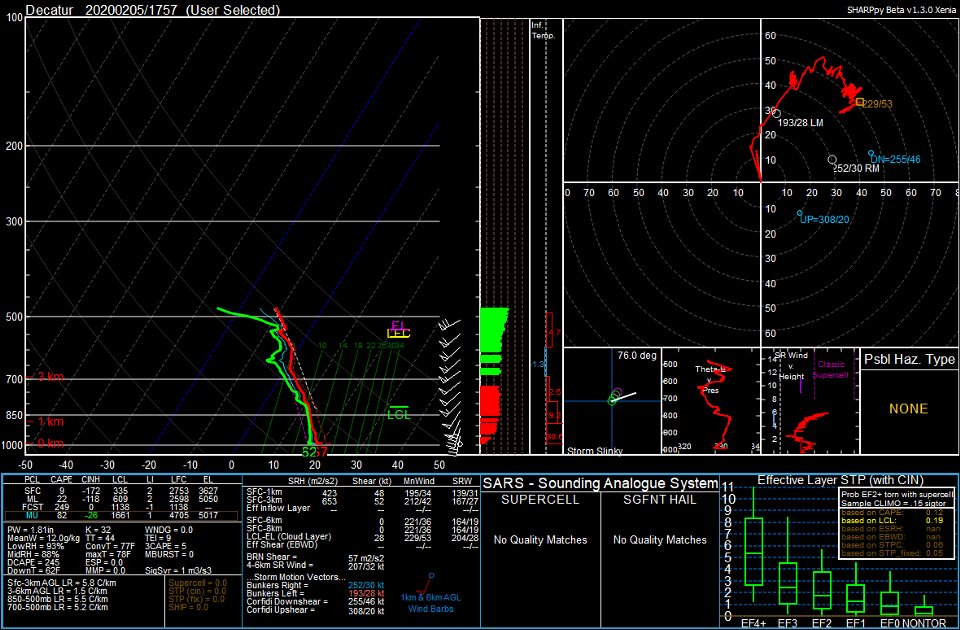The image size is (960, 630).
Task: Click the green LCL label on the Skew-T
Action: click(399, 414)
